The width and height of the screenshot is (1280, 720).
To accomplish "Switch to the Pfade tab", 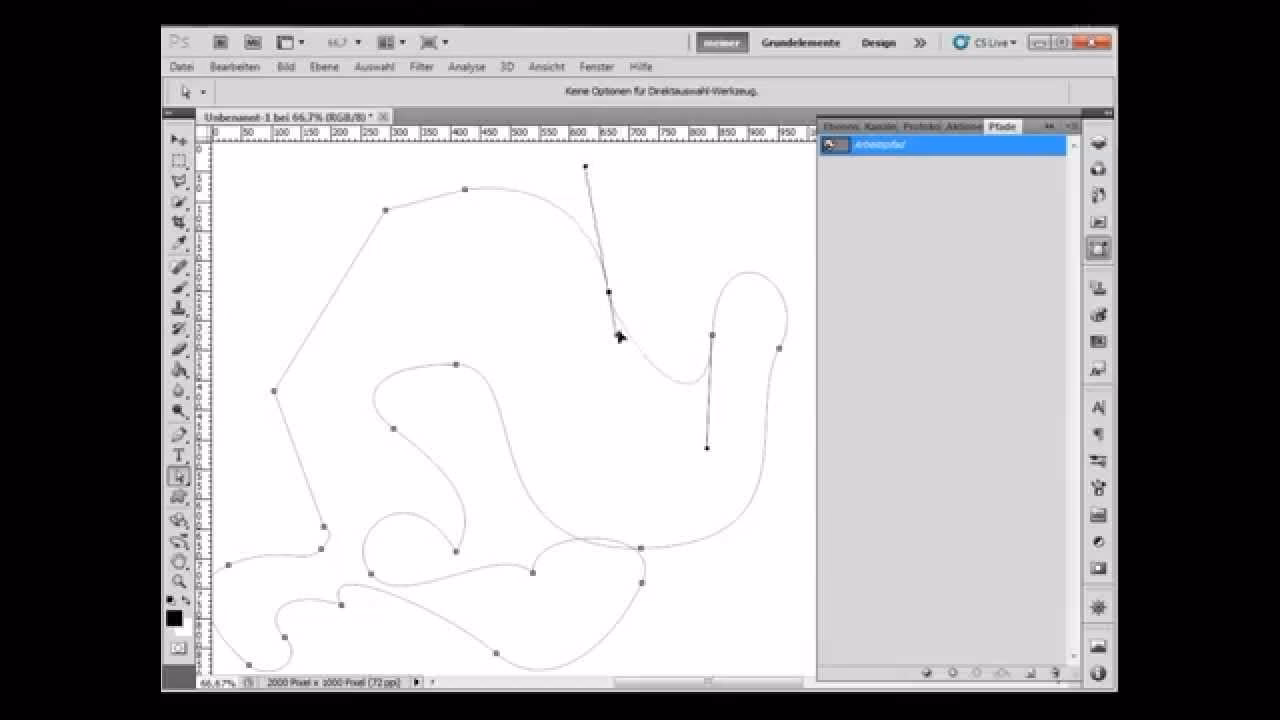I will 1001,127.
